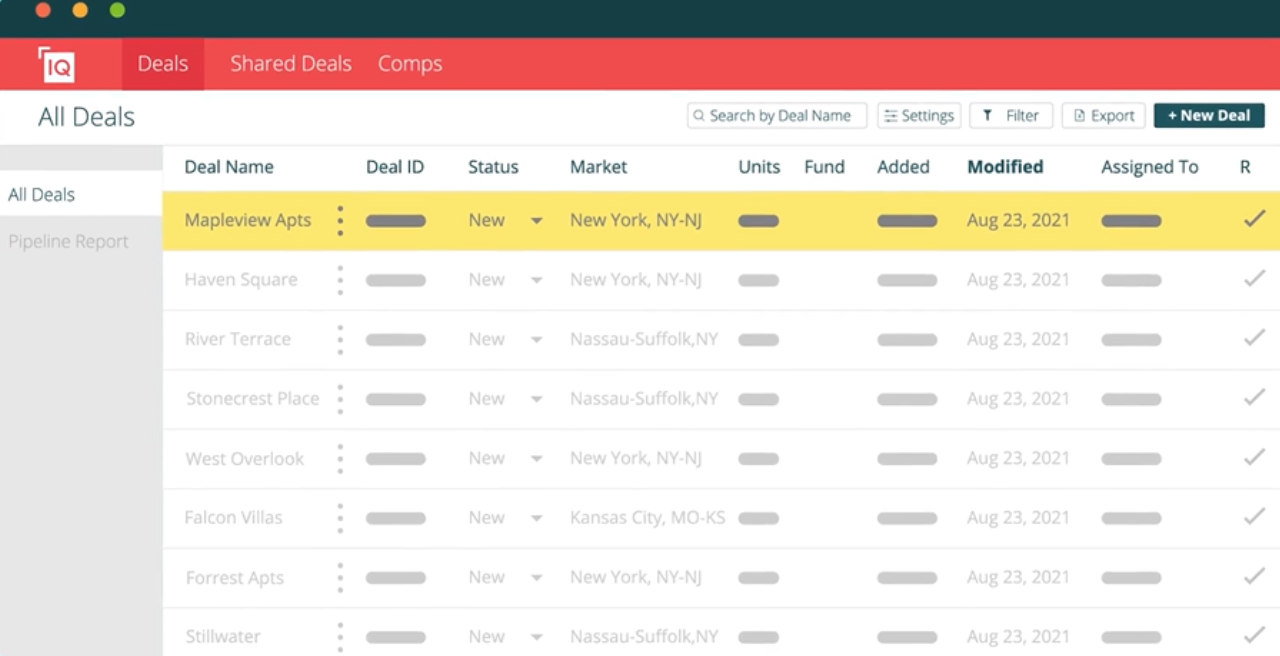Sort by Assigned To column header
Viewport: 1280px width, 656px height.
[1150, 167]
